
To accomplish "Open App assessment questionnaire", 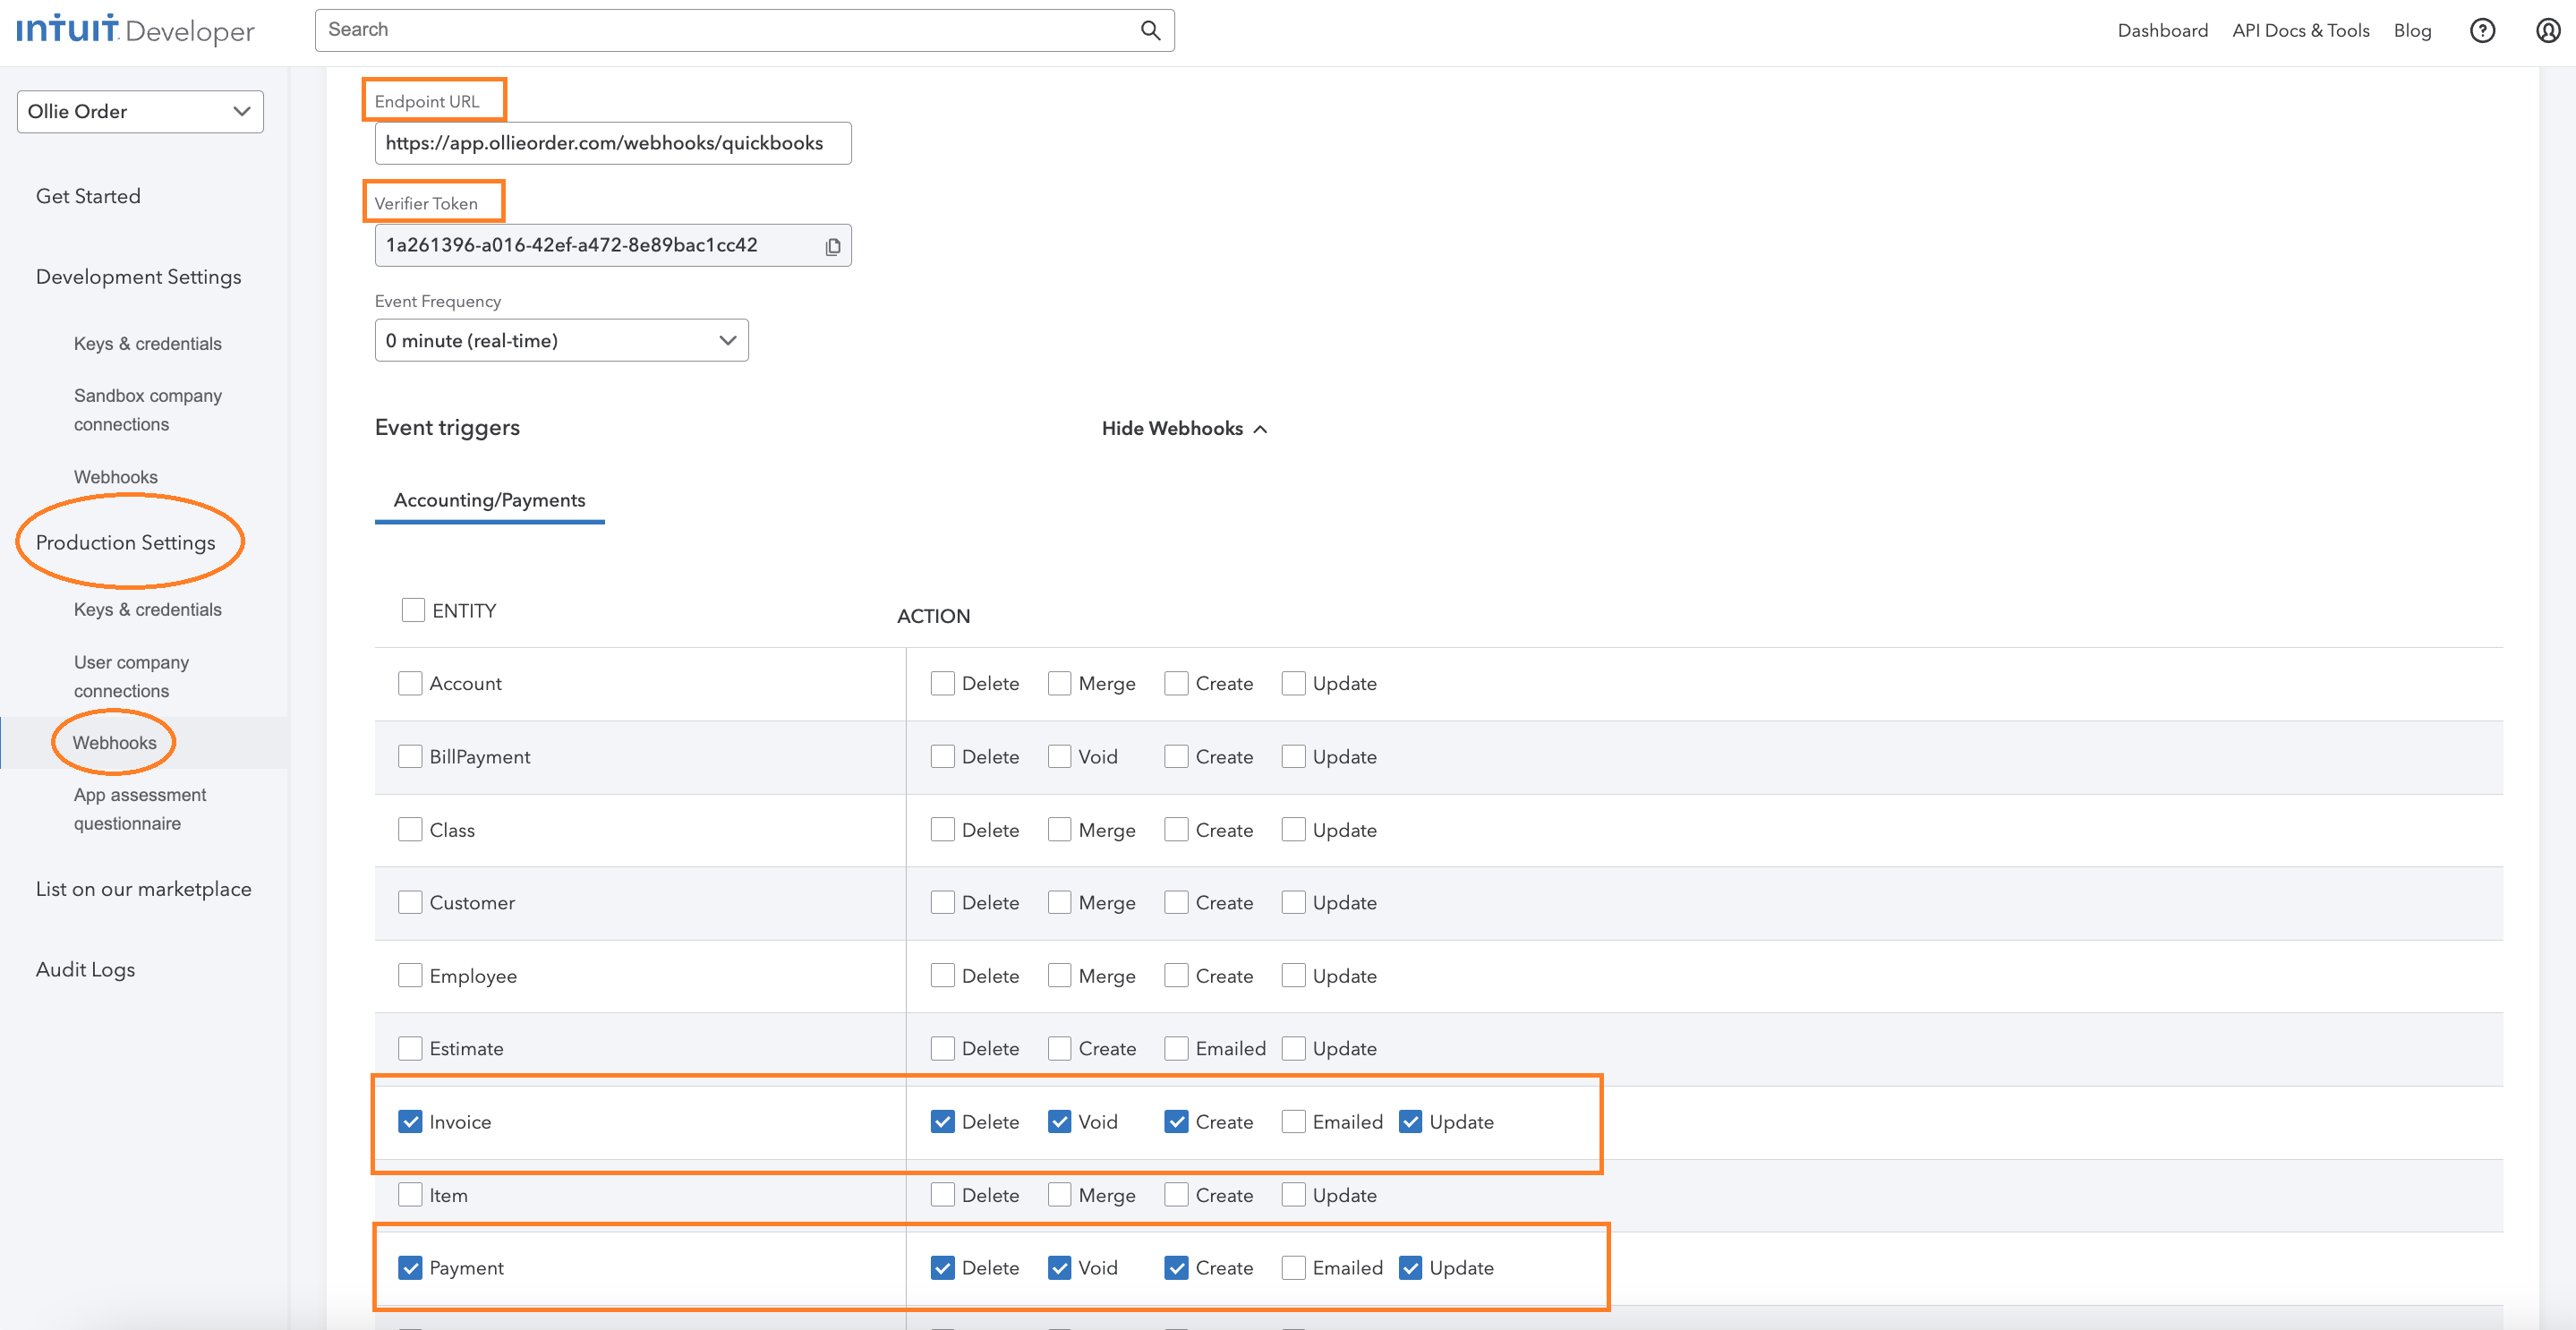I will [140, 809].
